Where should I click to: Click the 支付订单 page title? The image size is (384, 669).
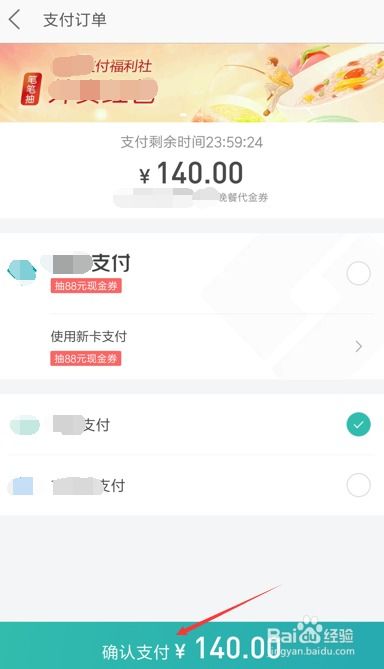point(75,20)
